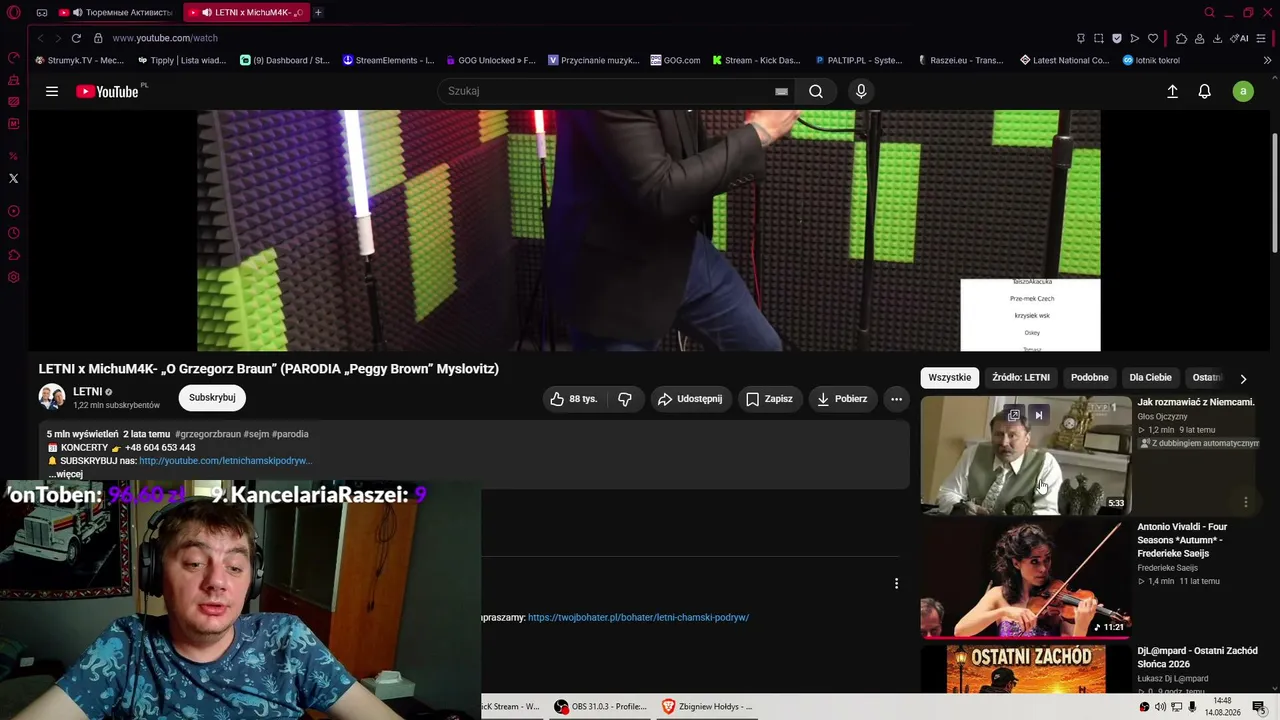Download the video with Pobierz
Image resolution: width=1280 pixels, height=720 pixels.
[841, 399]
